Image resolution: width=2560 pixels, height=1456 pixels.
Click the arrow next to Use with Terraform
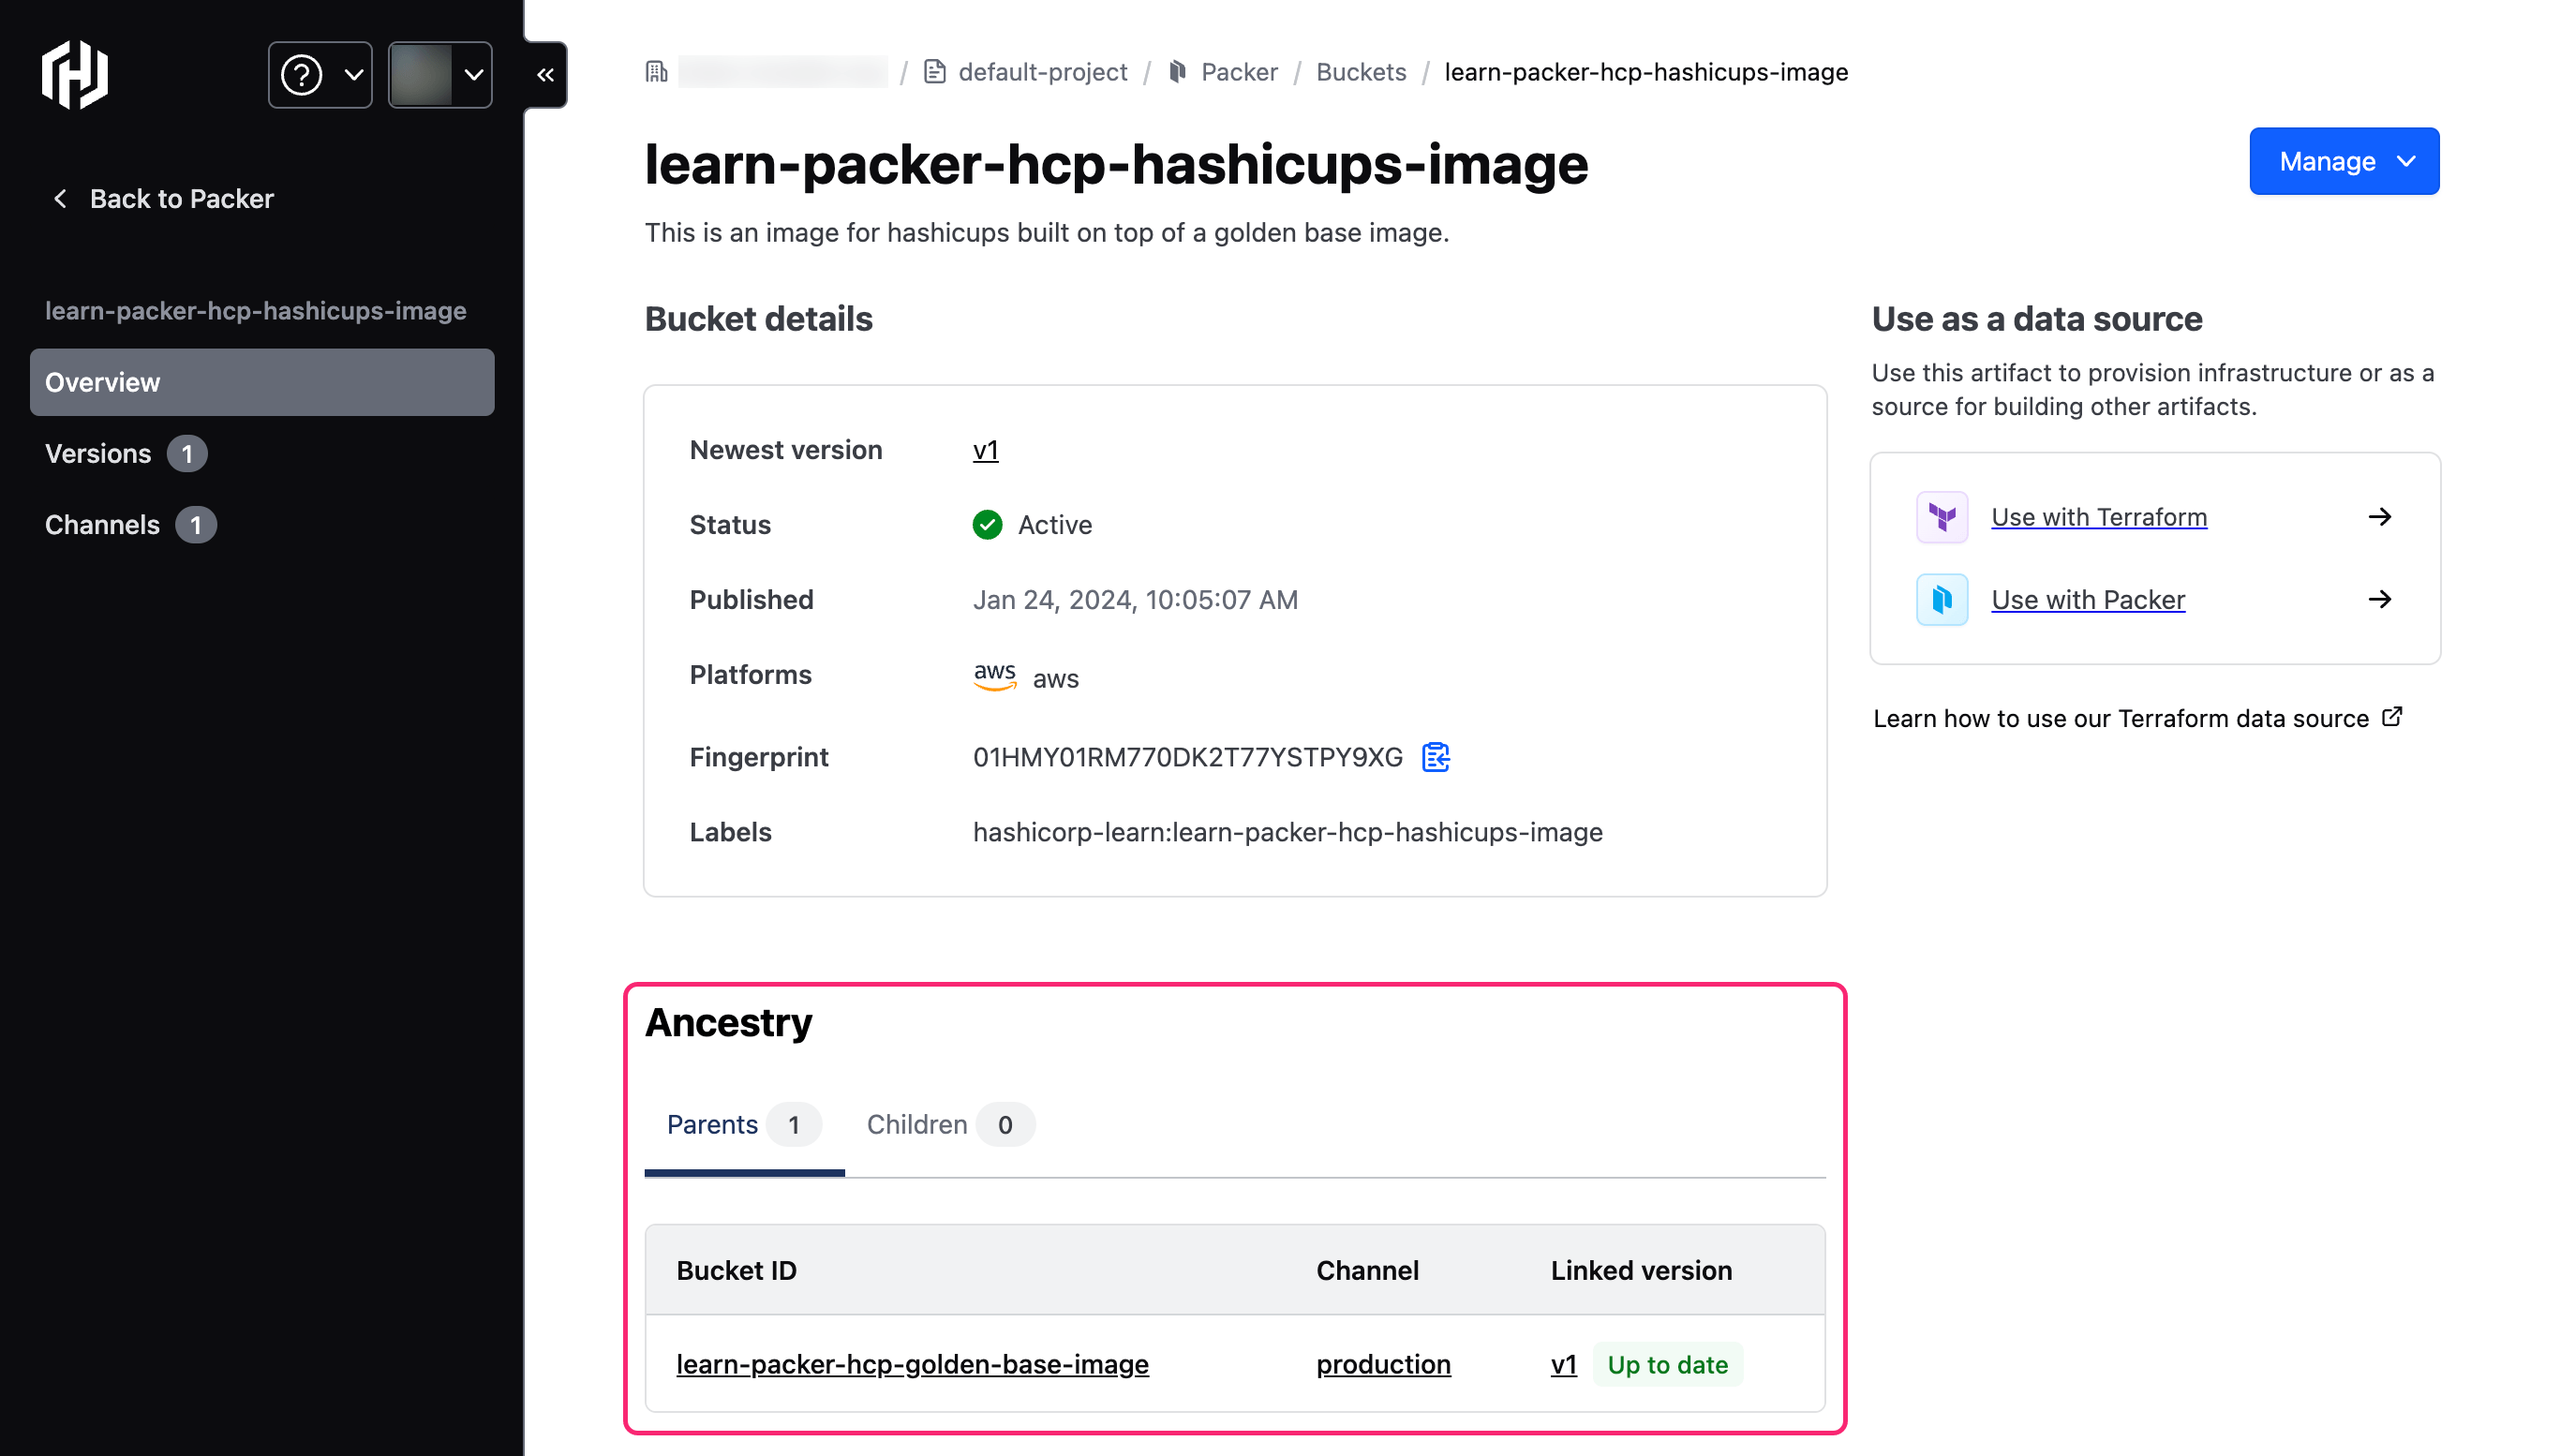[x=2381, y=517]
